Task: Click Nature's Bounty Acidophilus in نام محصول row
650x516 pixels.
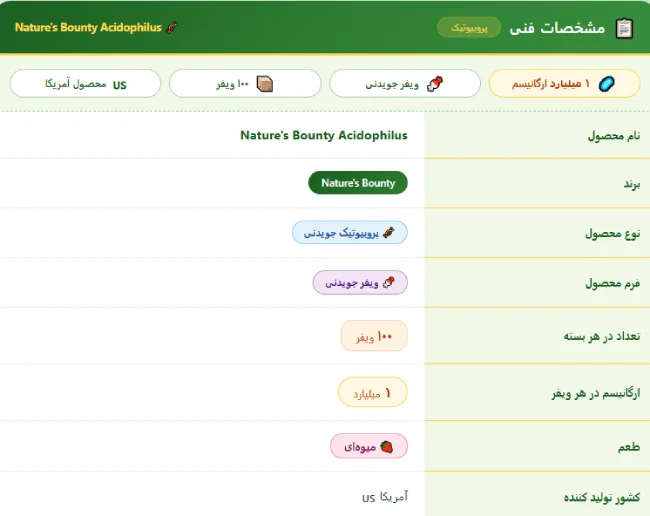Action: 324,136
